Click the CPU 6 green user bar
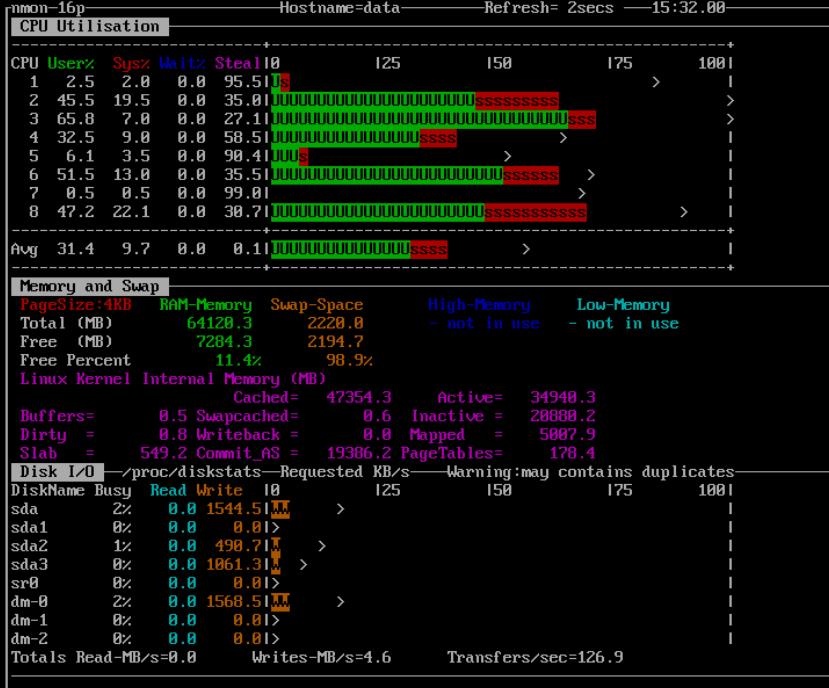Viewport: 829px width, 688px height. tap(387, 175)
